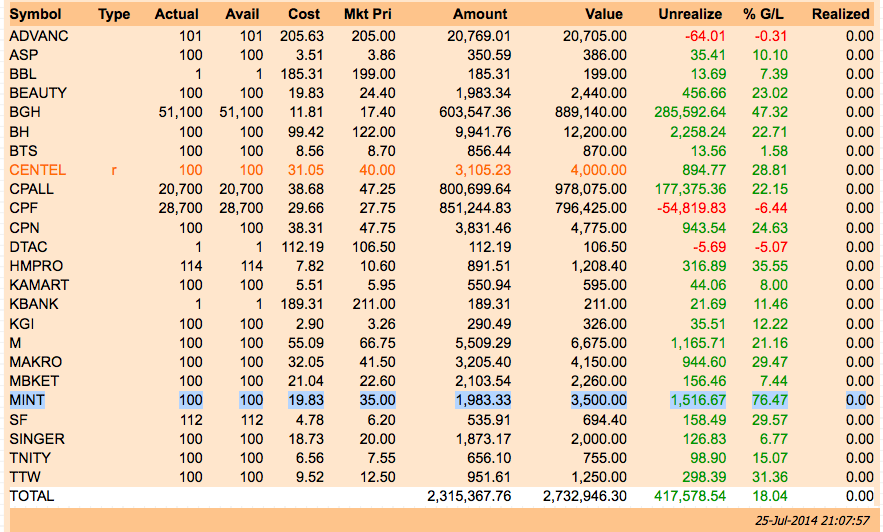Select BGH market price 17.40
The width and height of the screenshot is (883, 532).
pyautogui.click(x=377, y=113)
